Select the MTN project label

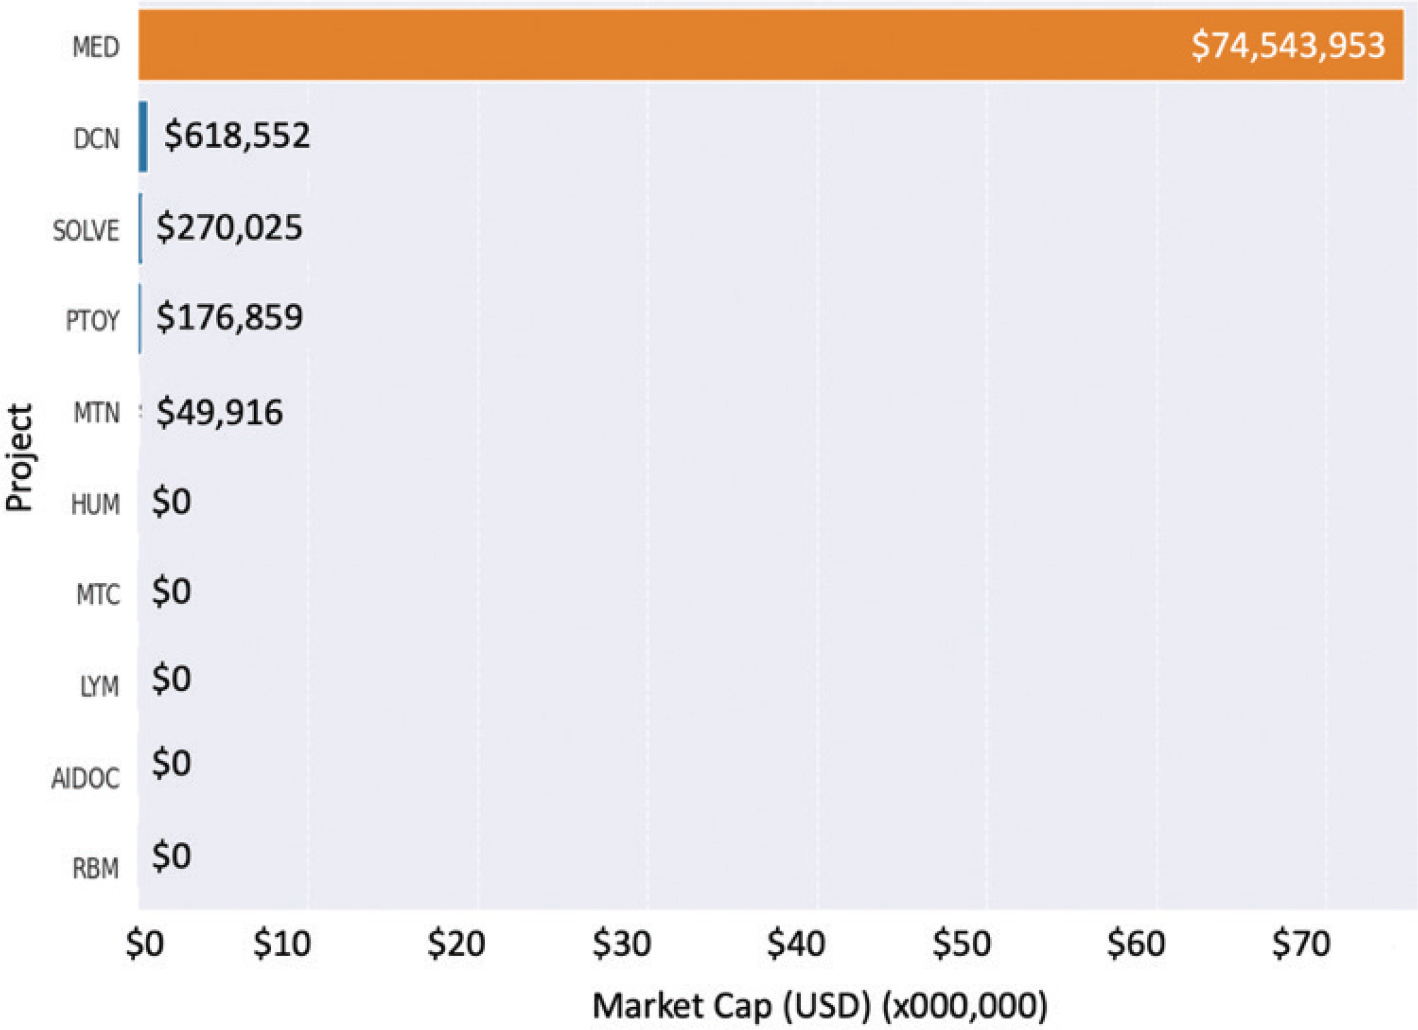[96, 413]
